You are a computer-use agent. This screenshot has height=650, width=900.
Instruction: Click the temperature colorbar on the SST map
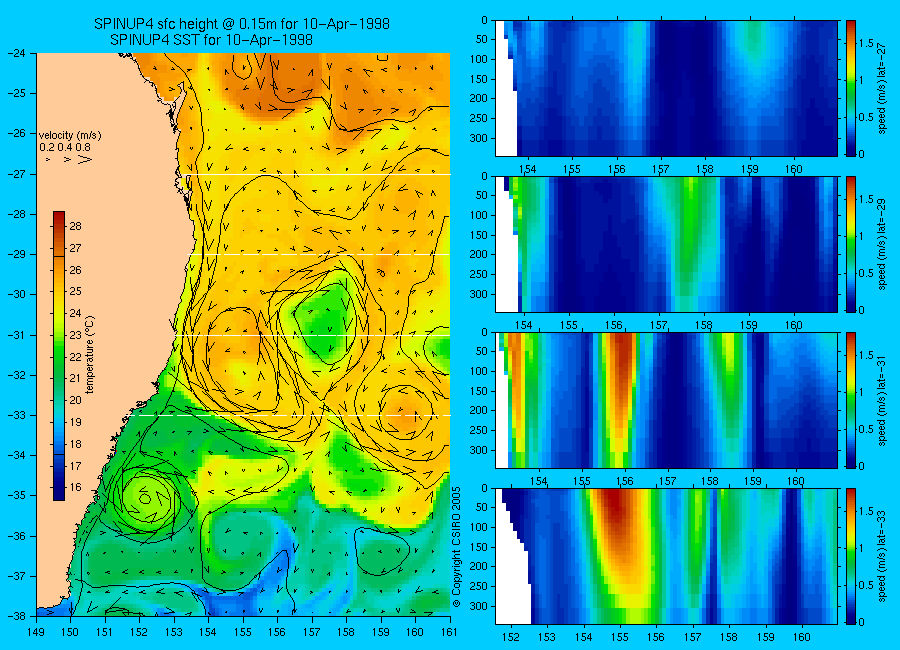tap(59, 355)
